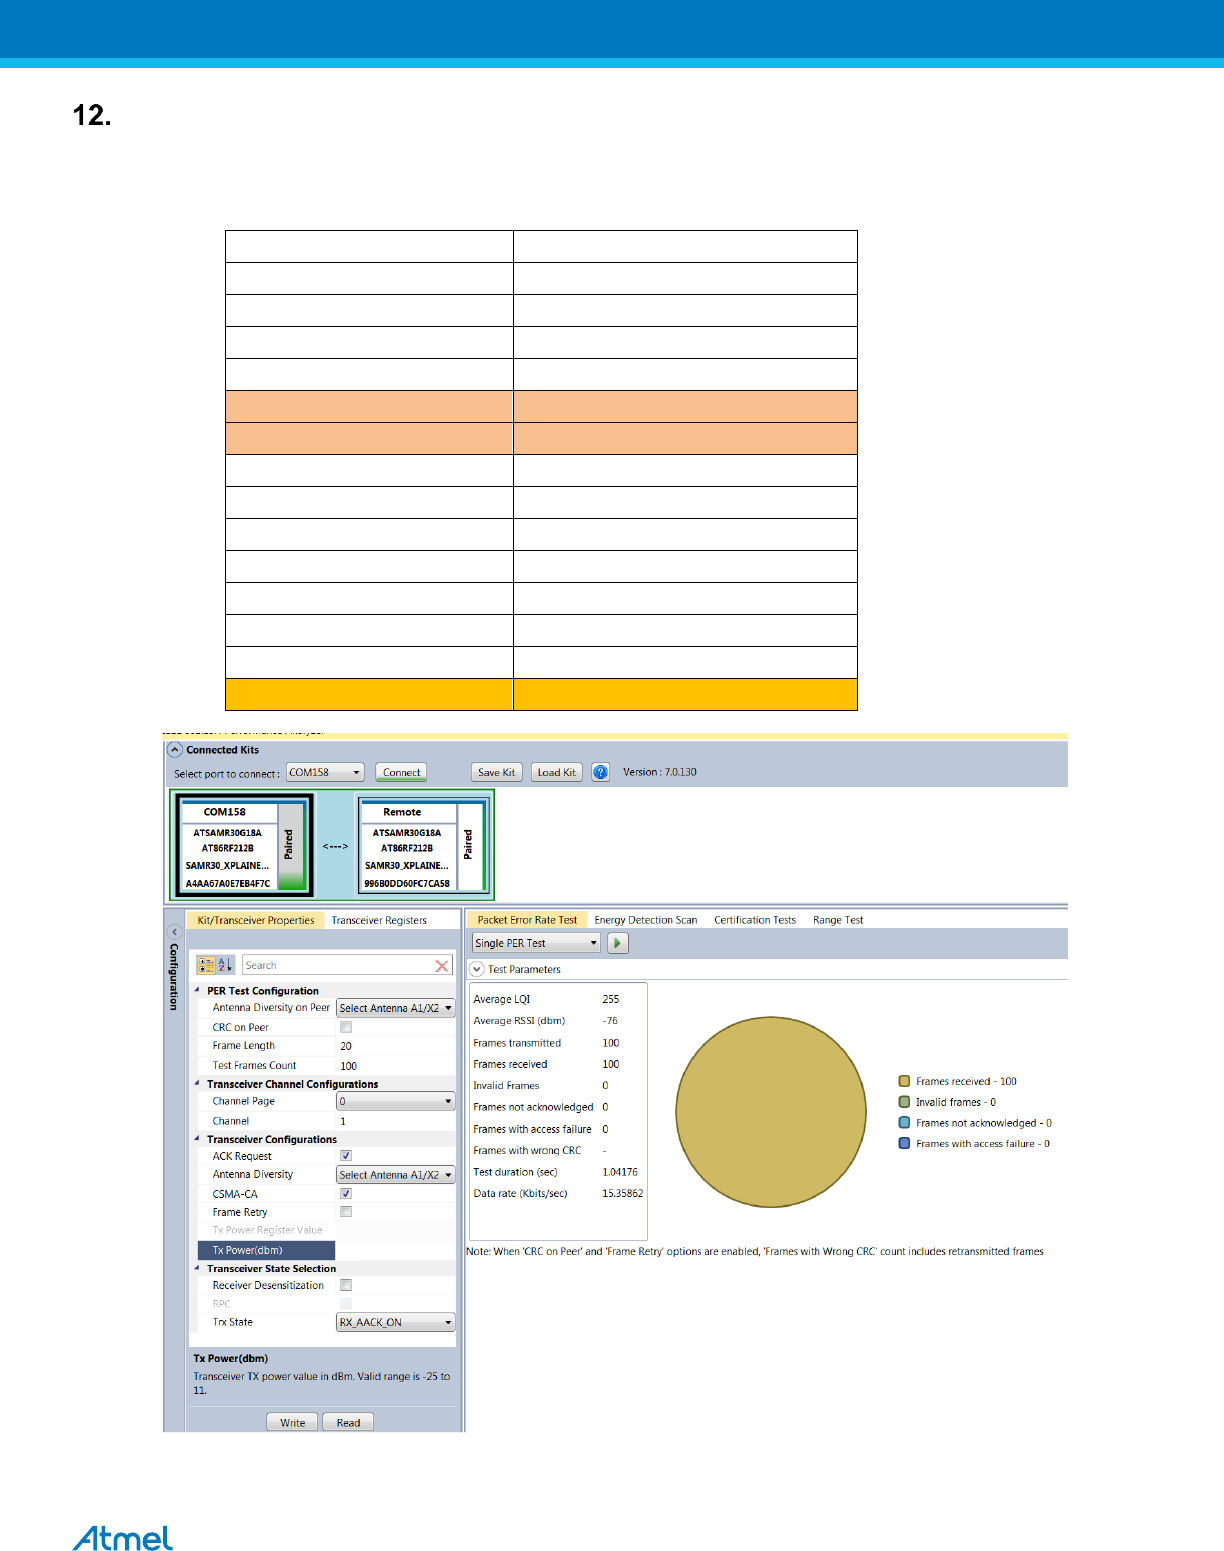Open the Channel Page dropdown
Screen dimensions: 1224x1551
[x=396, y=1101]
